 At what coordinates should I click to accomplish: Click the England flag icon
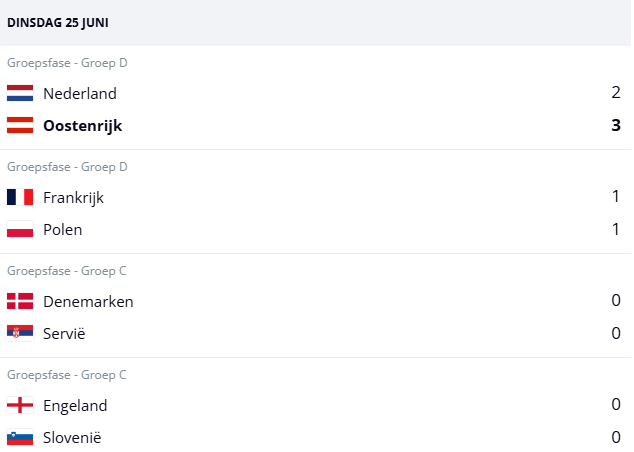coord(20,406)
